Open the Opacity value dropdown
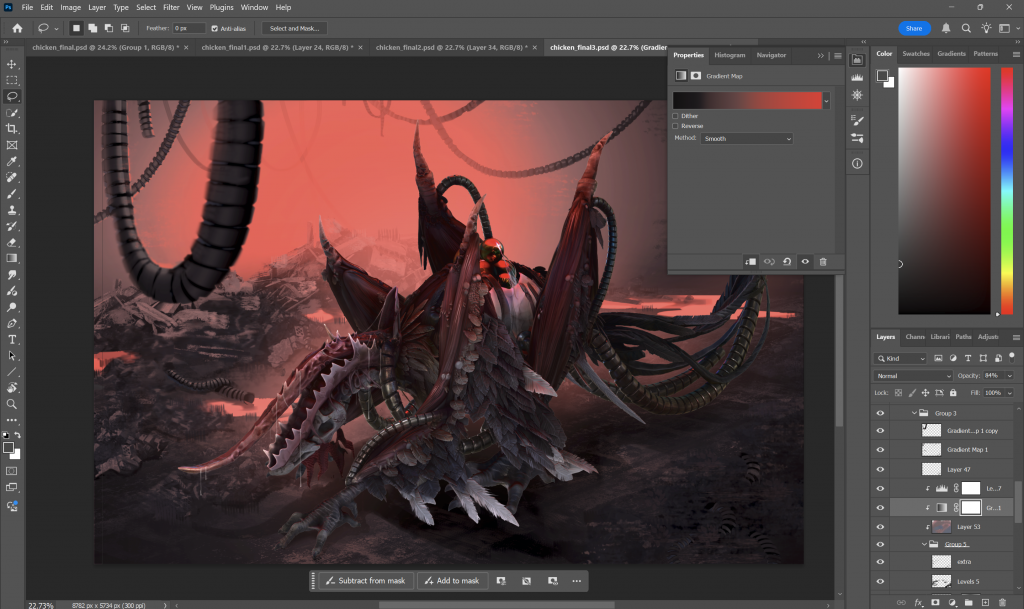The image size is (1024, 609). pos(1010,376)
